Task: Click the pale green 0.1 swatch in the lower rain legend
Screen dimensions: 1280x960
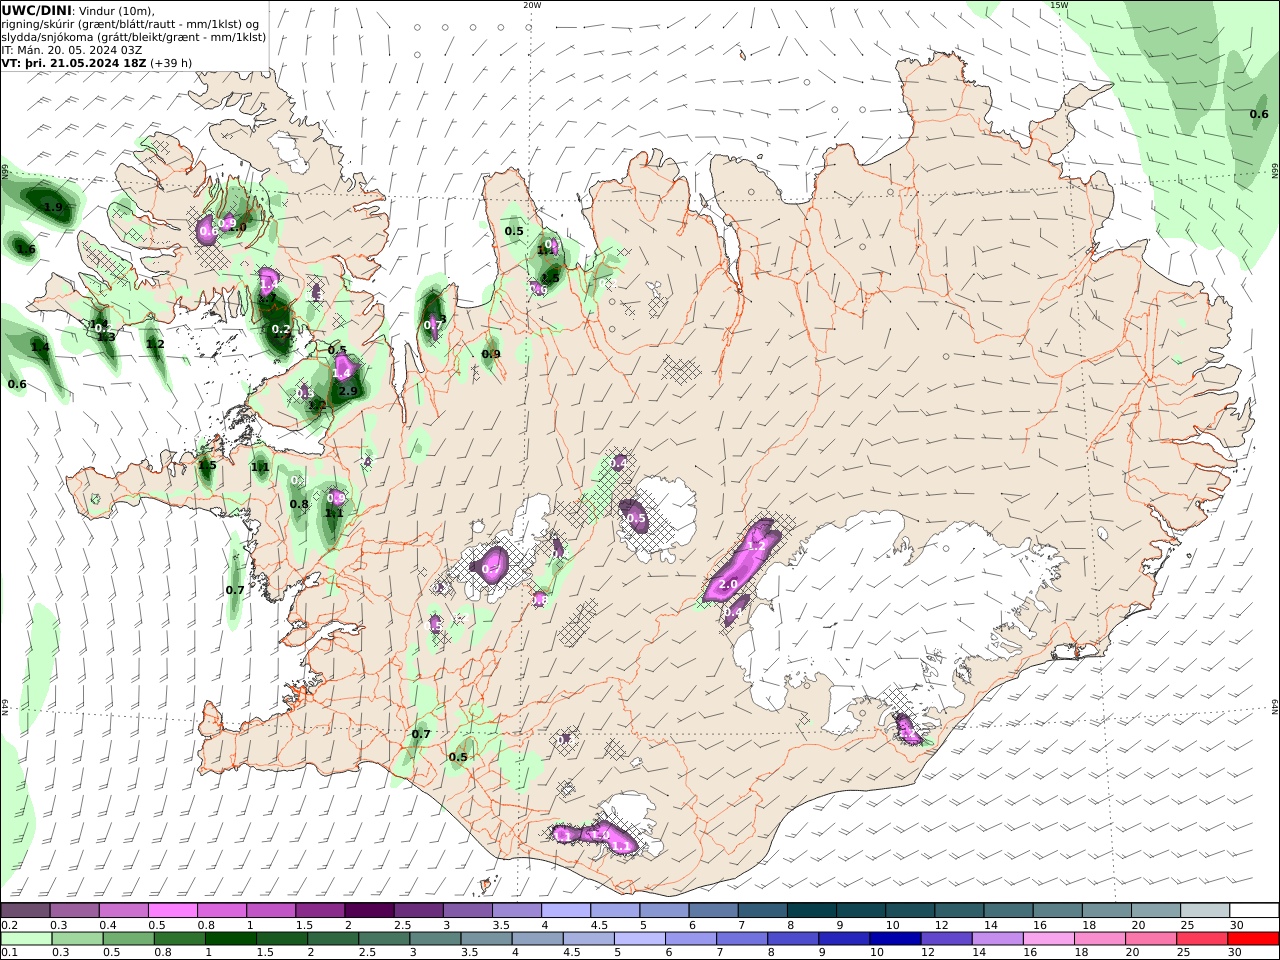Action: [26, 939]
